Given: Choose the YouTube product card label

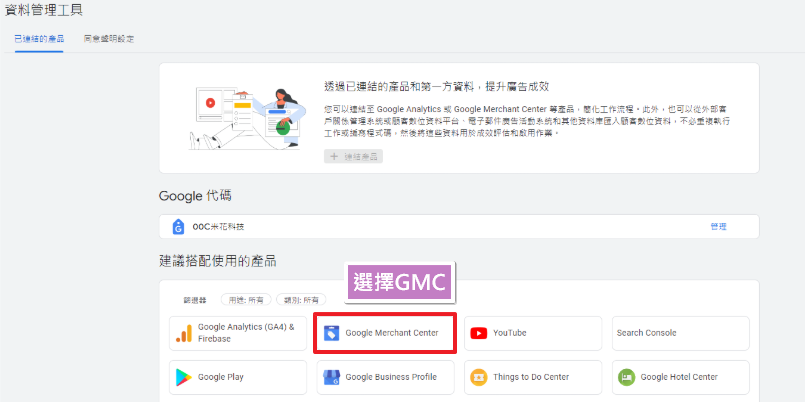Looking at the screenshot, I should tap(509, 333).
